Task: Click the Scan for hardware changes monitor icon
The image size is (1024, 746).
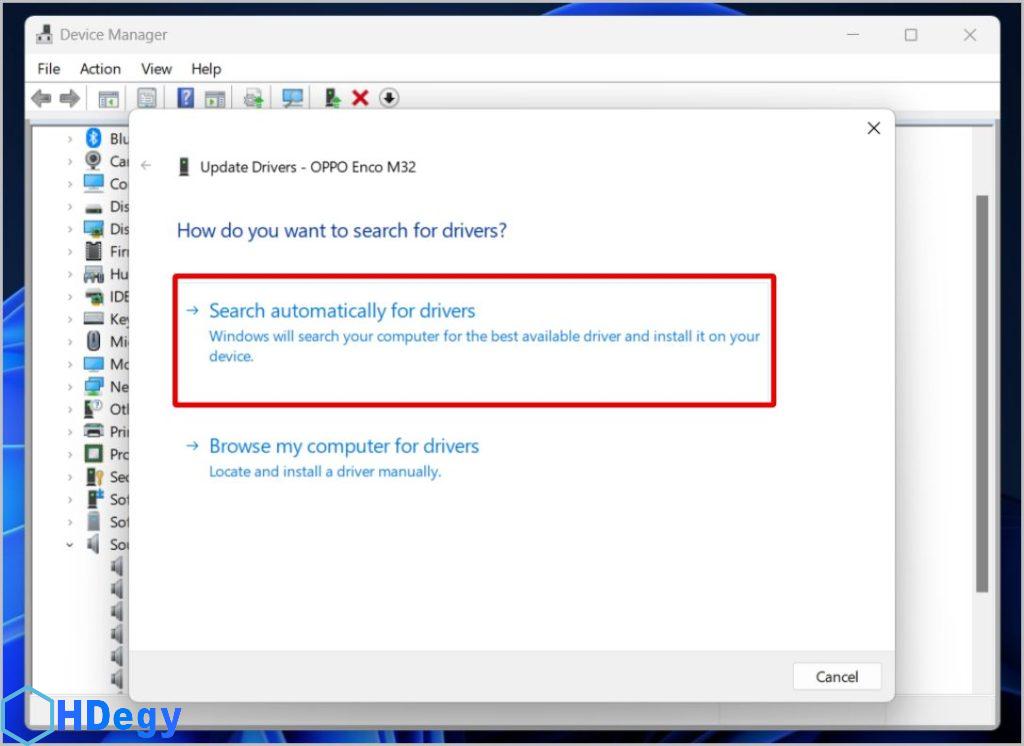Action: coord(292,98)
